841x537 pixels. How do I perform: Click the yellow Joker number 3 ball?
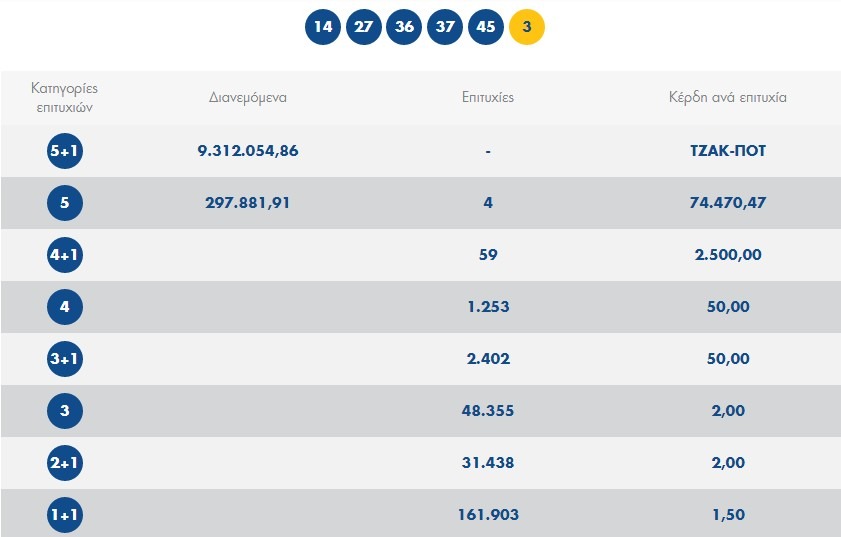[x=527, y=27]
